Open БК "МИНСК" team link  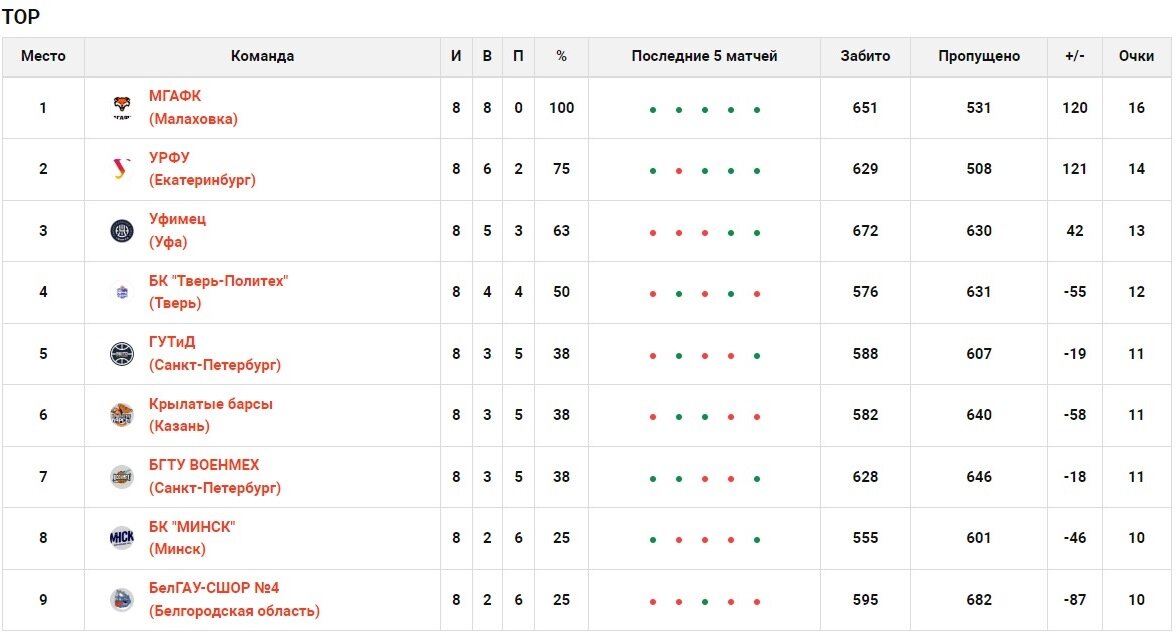(x=191, y=538)
